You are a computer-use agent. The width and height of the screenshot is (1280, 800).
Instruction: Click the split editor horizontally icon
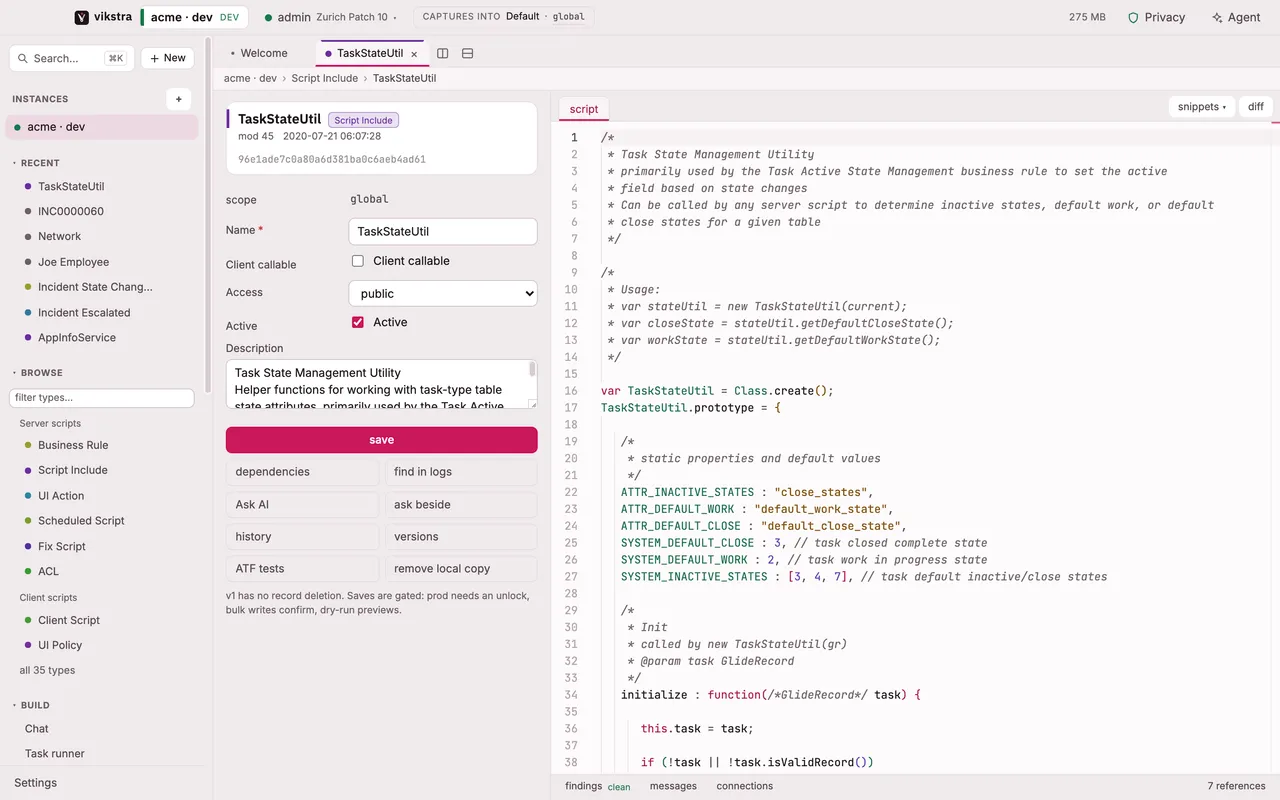click(x=467, y=53)
